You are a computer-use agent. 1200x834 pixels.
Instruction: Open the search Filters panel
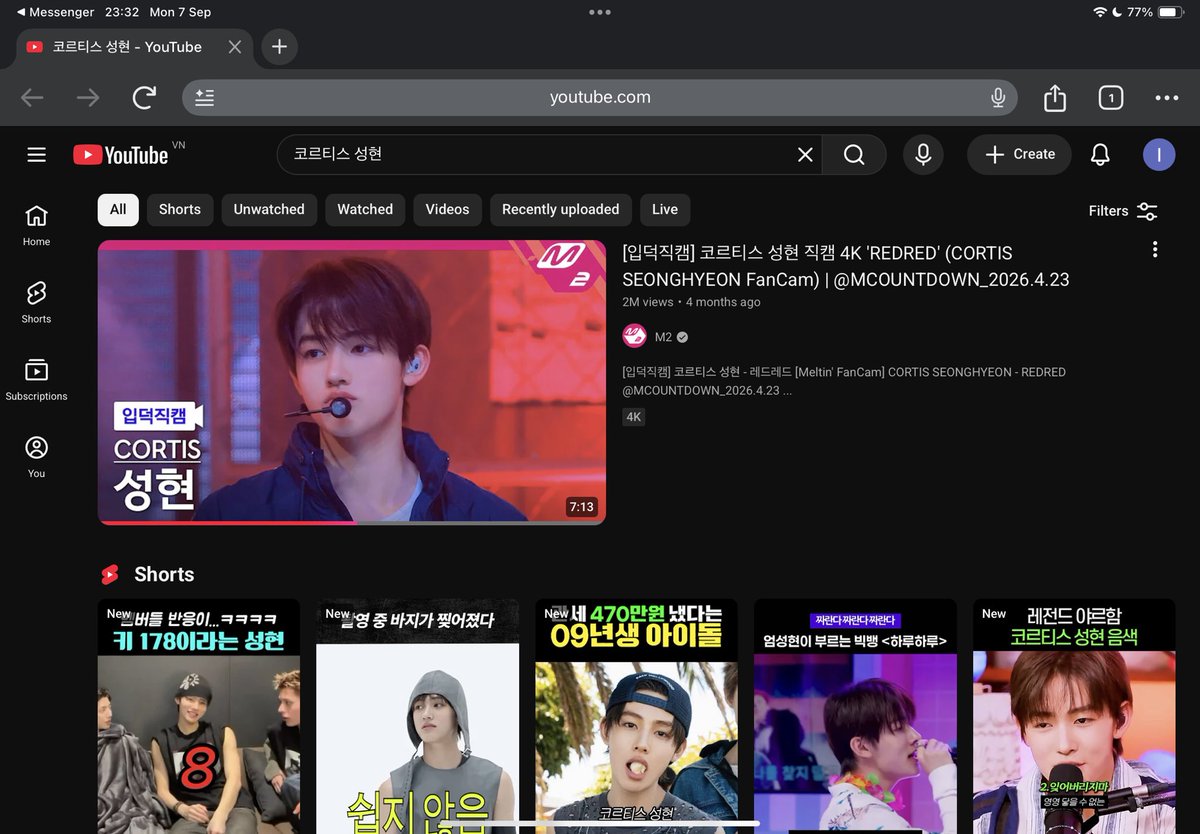pyautogui.click(x=1123, y=211)
